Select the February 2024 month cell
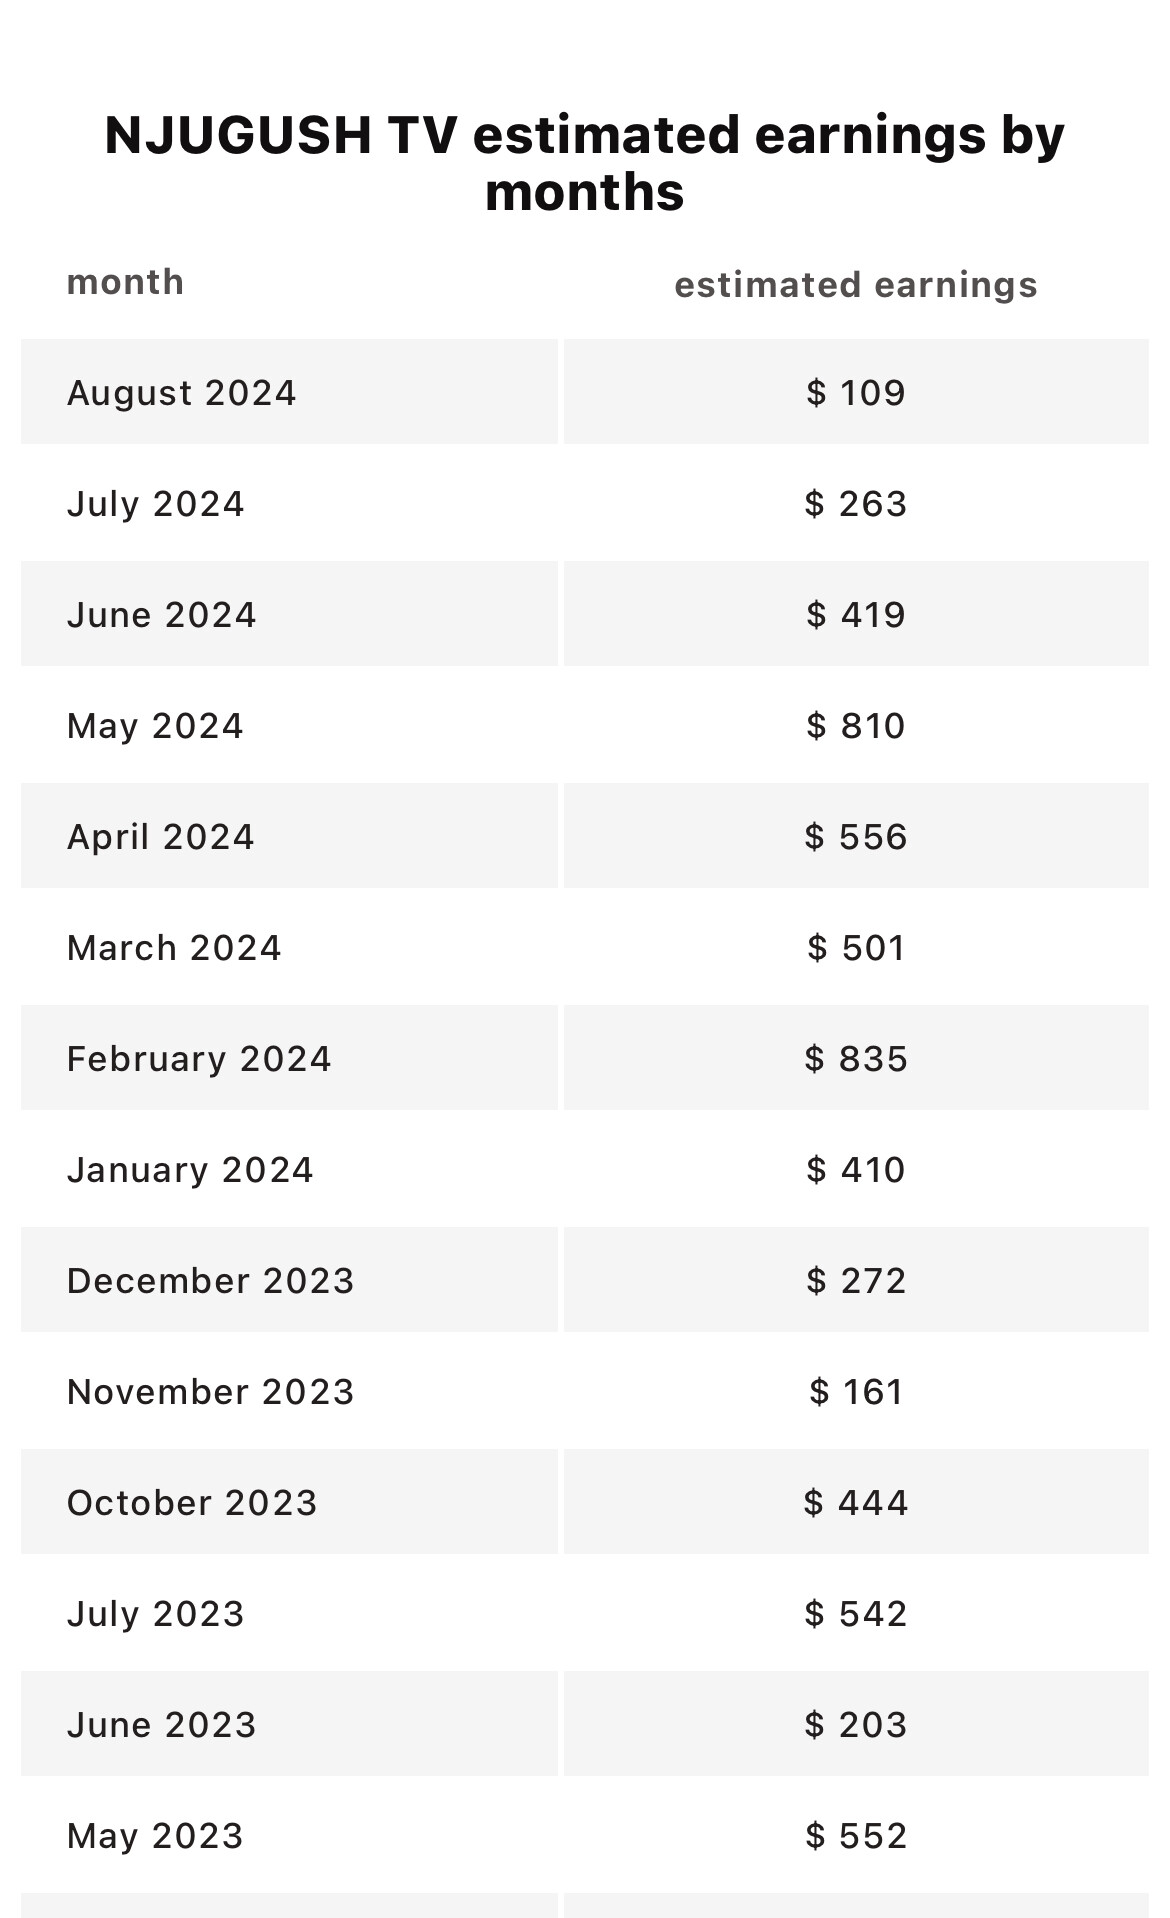The image size is (1170, 1918). coord(199,1059)
